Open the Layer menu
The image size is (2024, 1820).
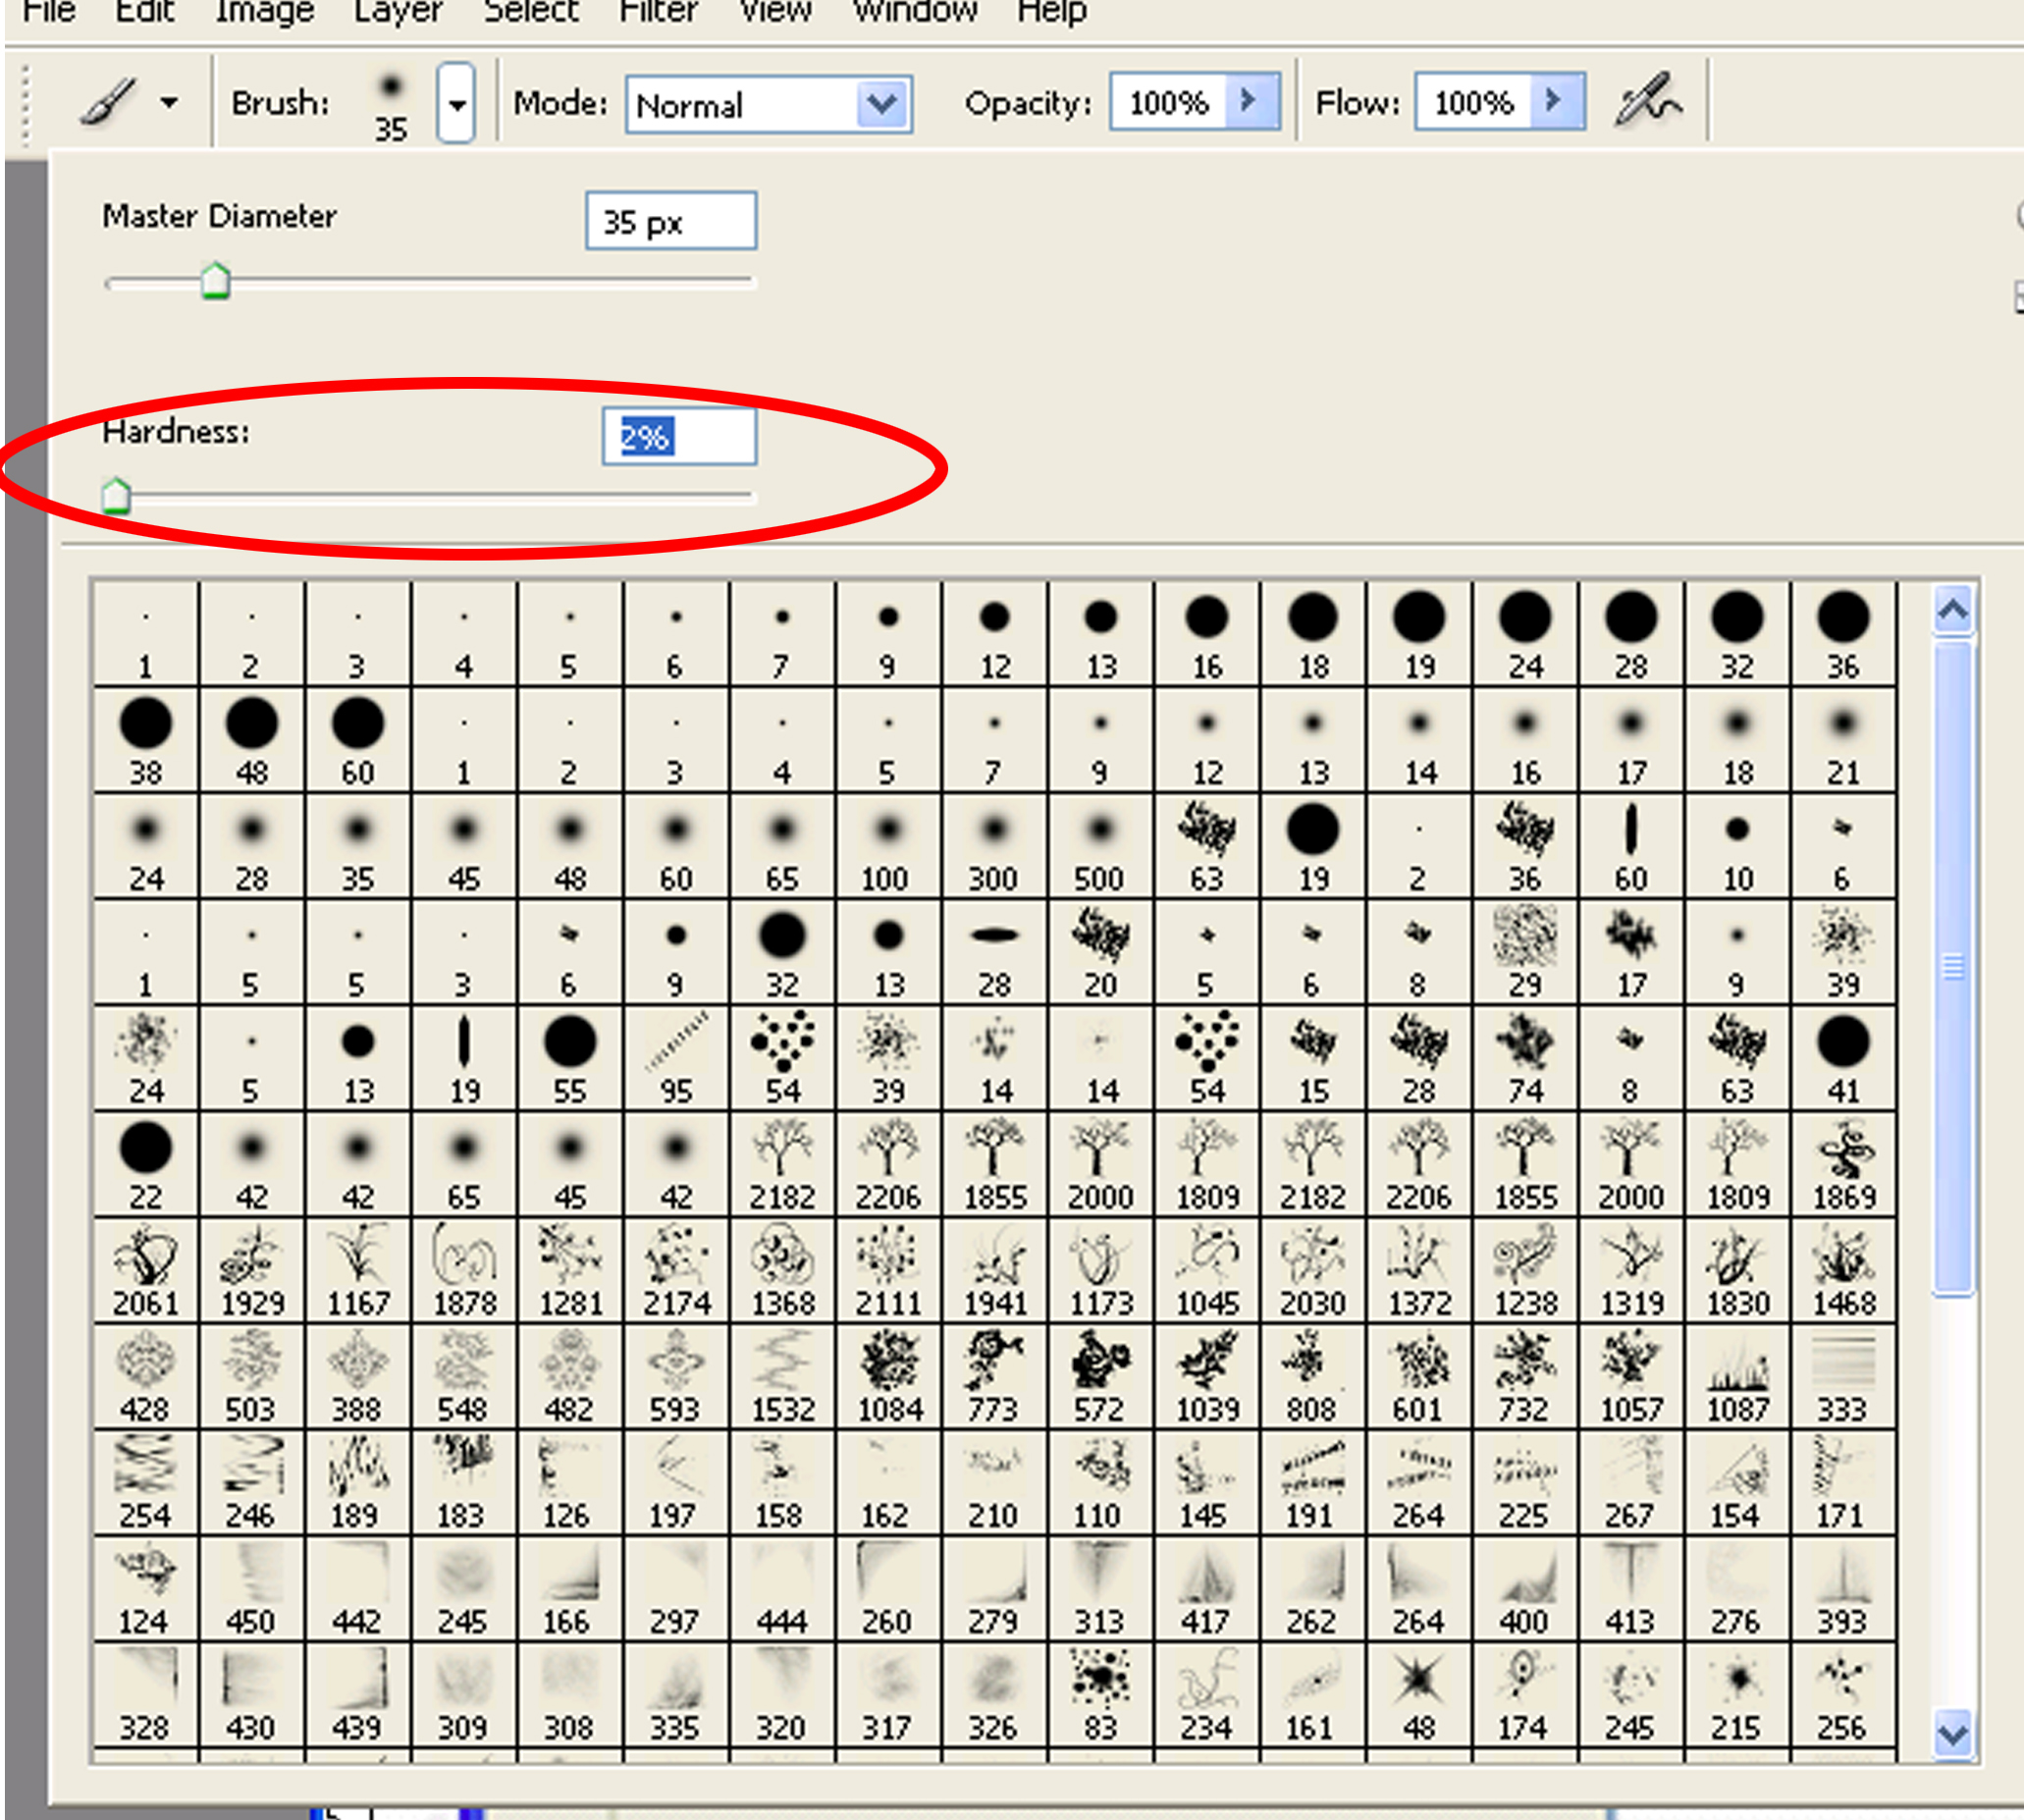[397, 12]
